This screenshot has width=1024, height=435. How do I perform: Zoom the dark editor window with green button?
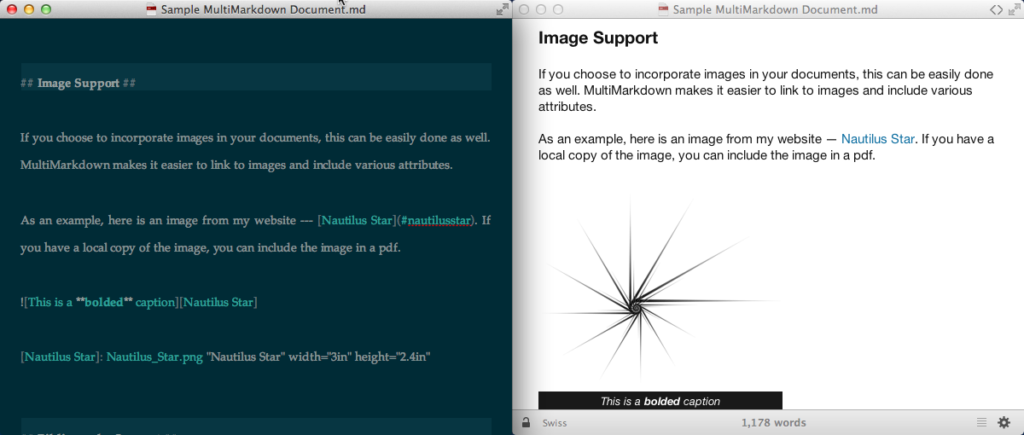(46, 9)
